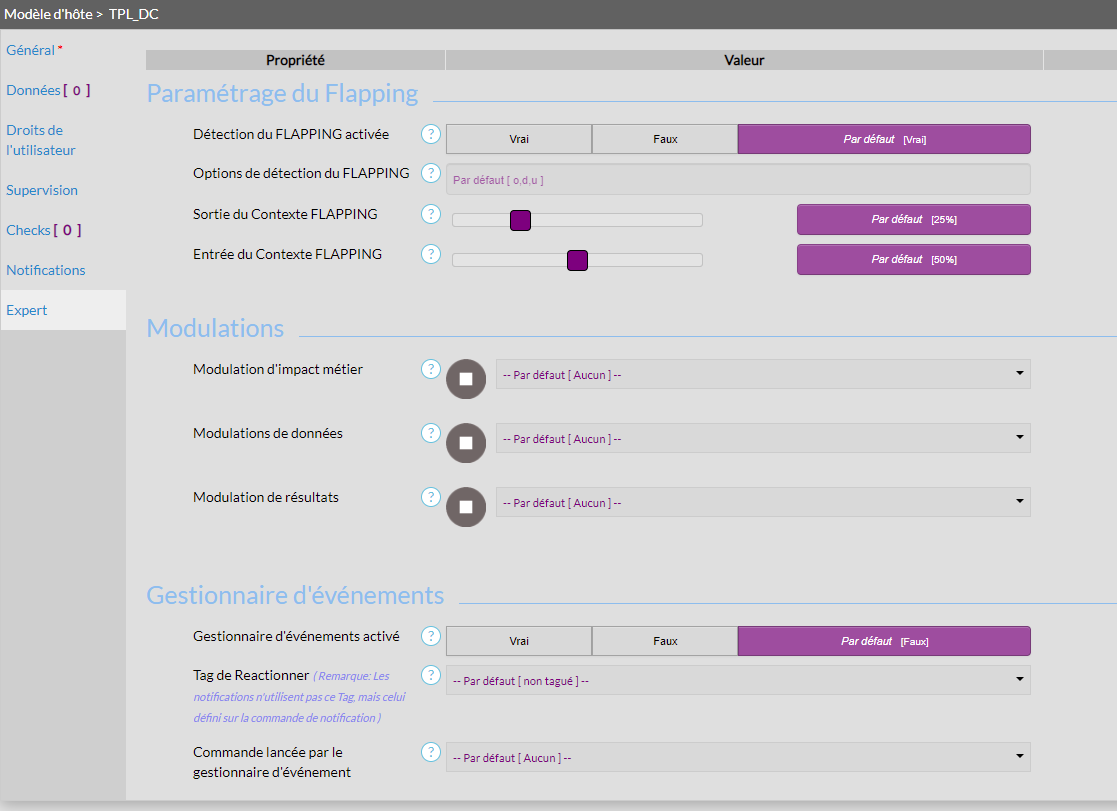Image resolution: width=1117 pixels, height=811 pixels.
Task: Set FLAPPING detection to Vrai
Action: (x=519, y=139)
